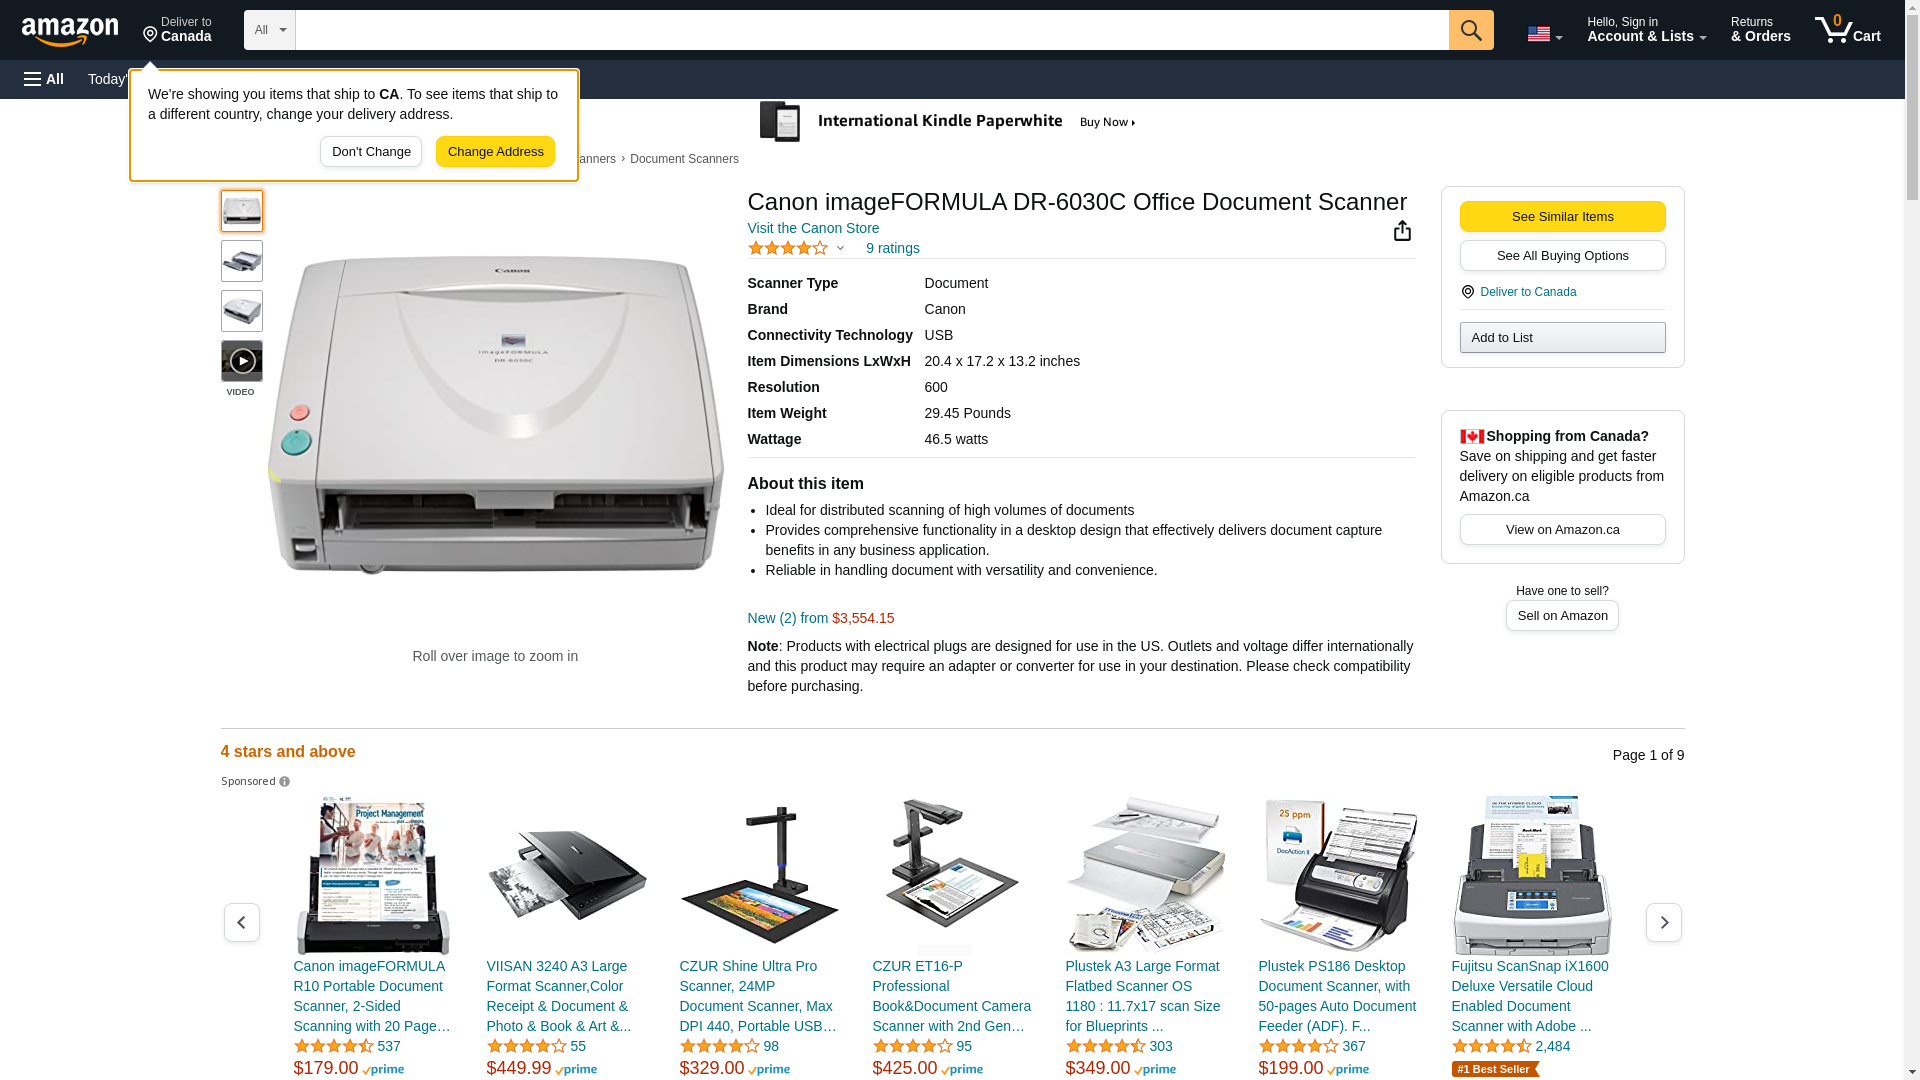Expand the search category All dropdown
This screenshot has height=1080, width=1920.
(x=270, y=30)
